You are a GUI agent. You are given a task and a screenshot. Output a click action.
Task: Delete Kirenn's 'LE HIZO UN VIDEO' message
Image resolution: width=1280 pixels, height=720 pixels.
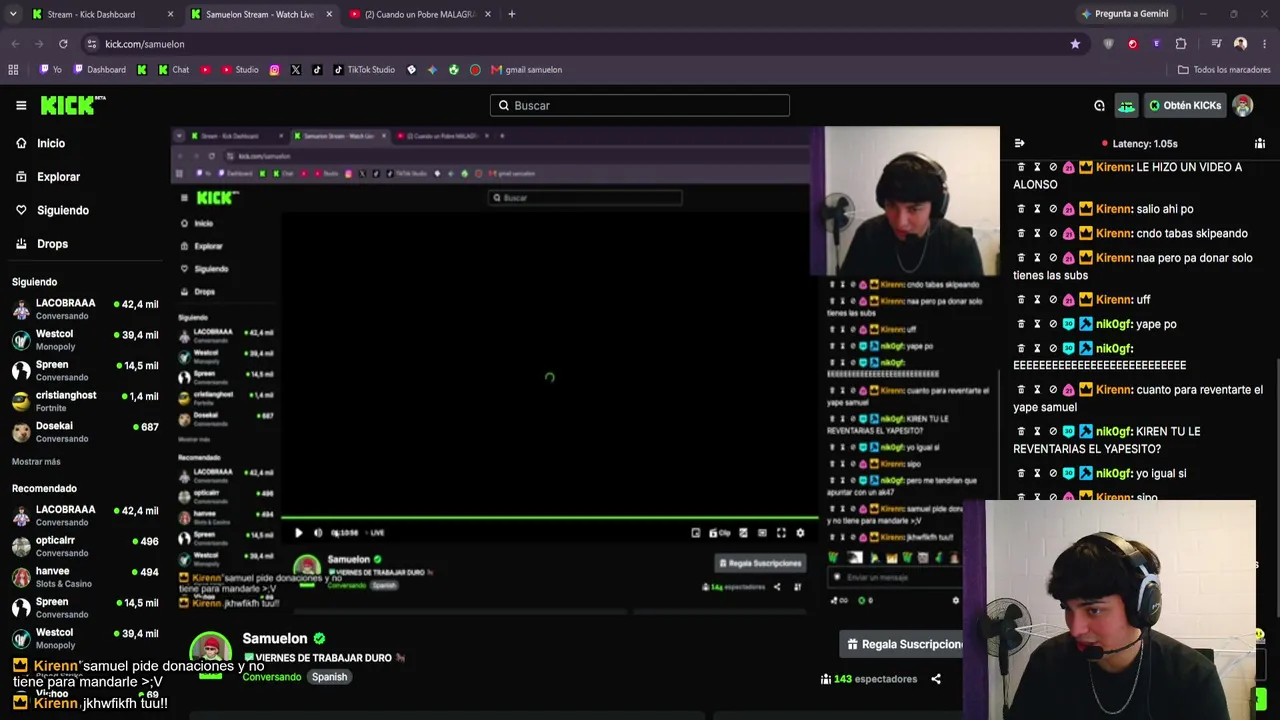(x=1021, y=167)
